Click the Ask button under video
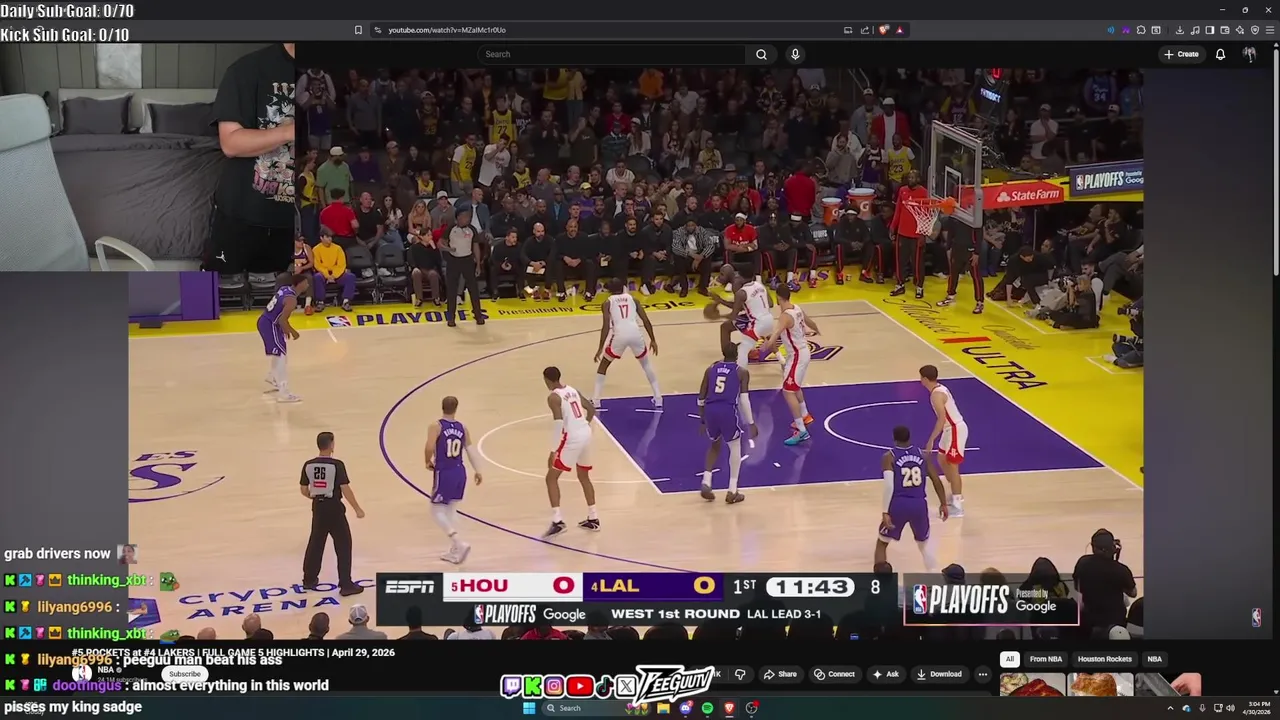 coord(886,674)
